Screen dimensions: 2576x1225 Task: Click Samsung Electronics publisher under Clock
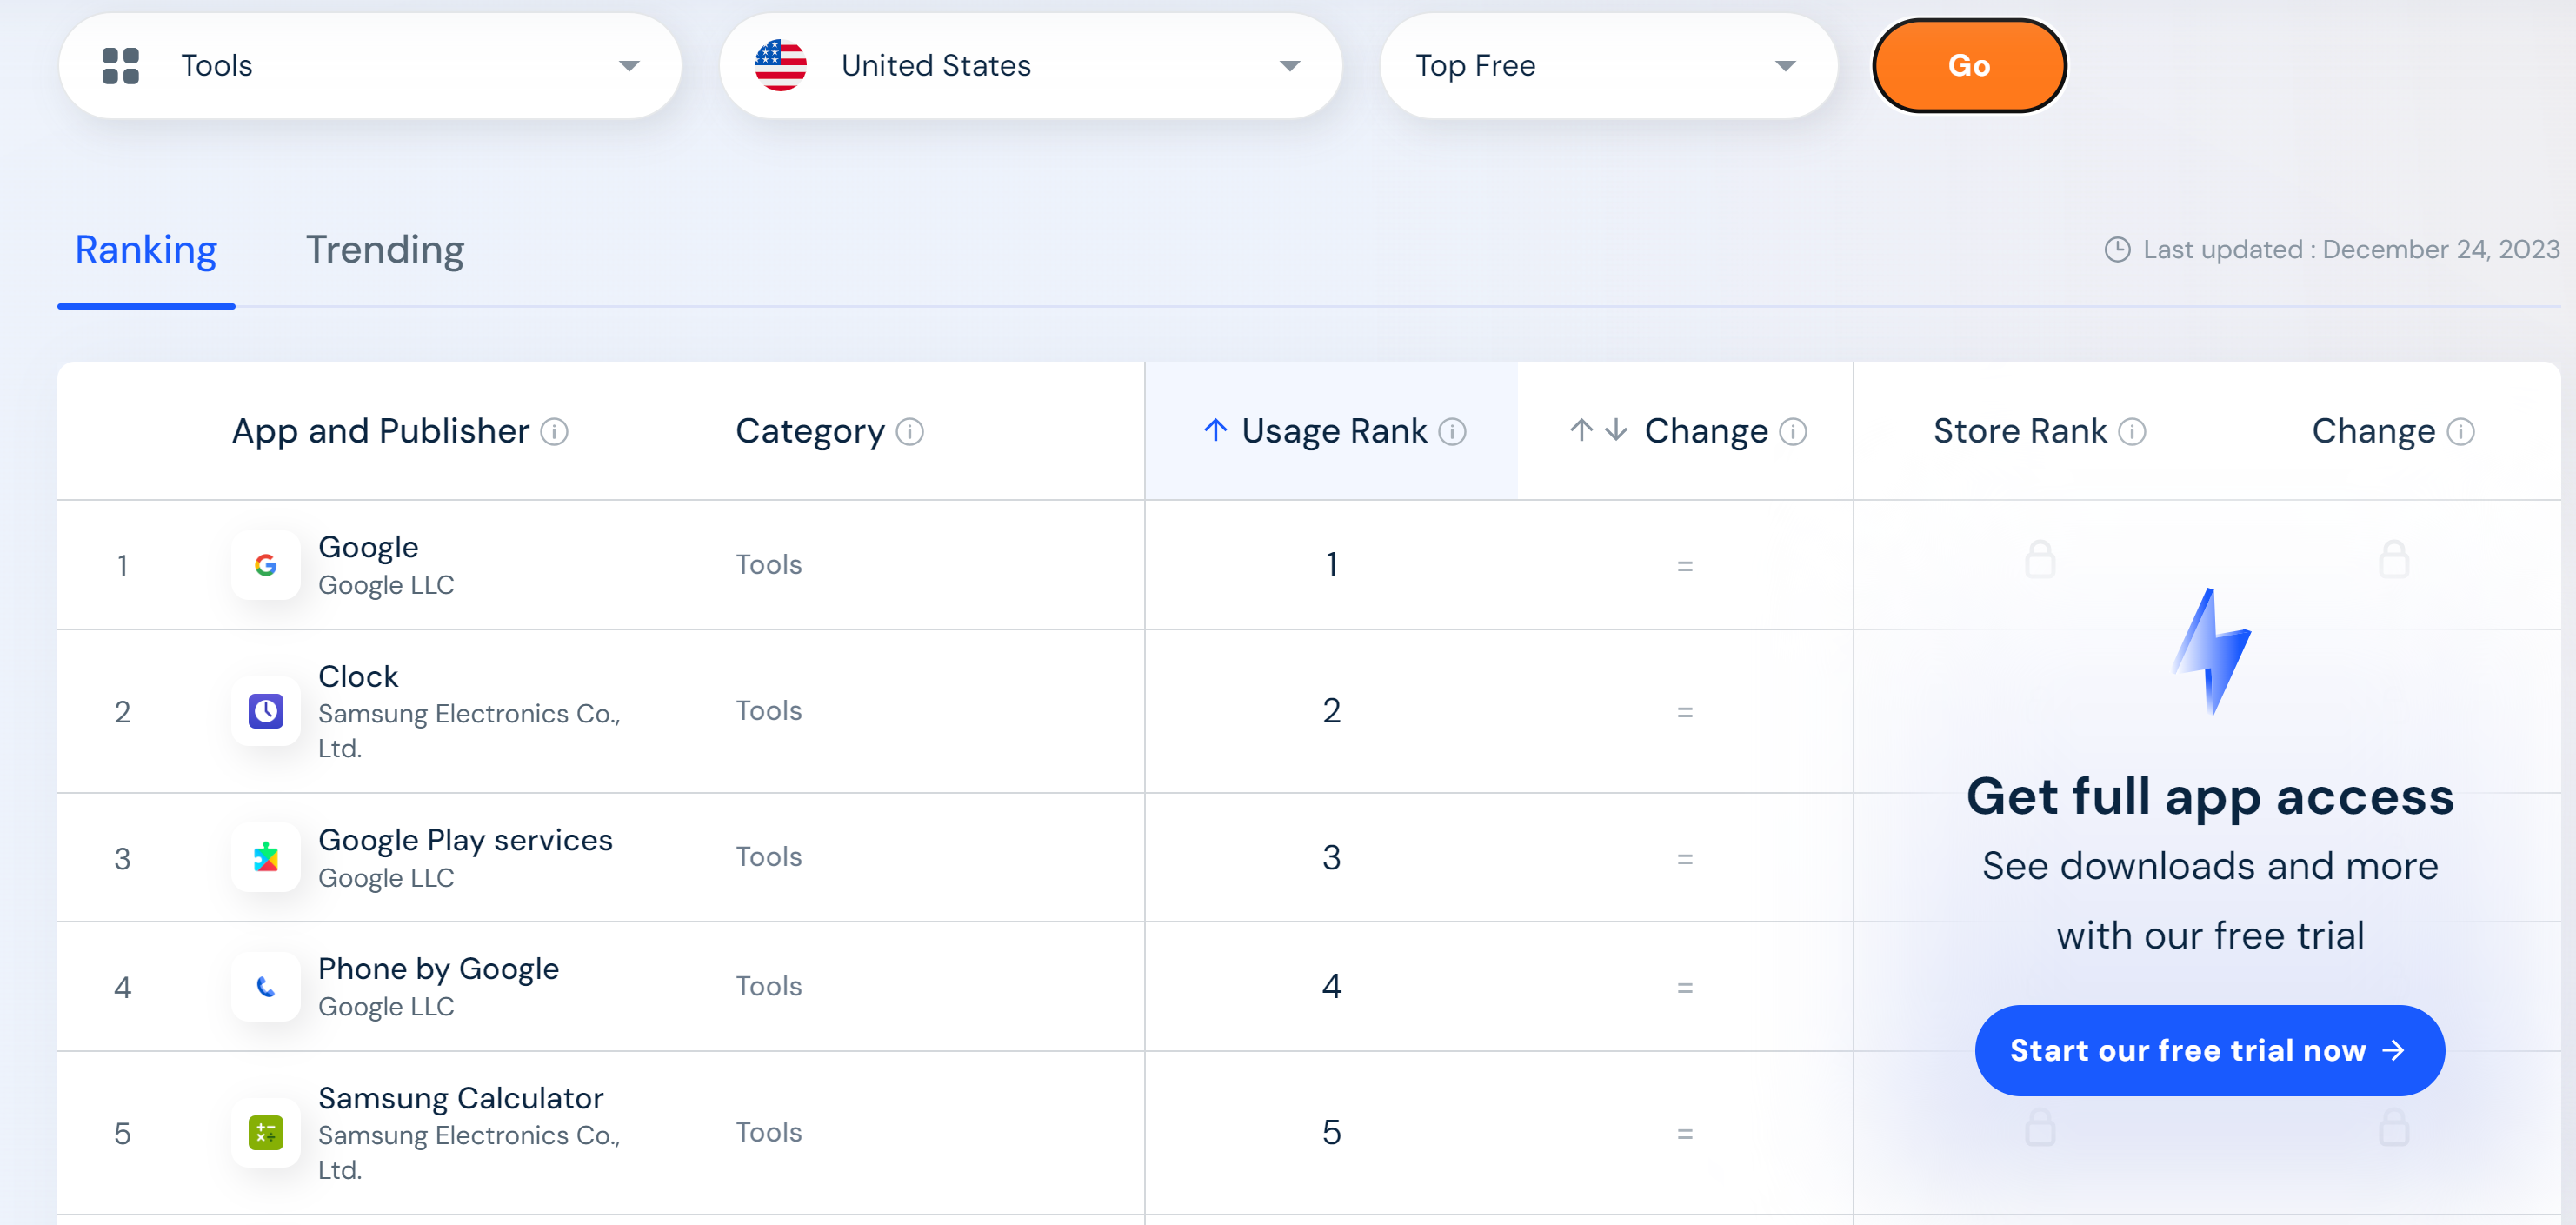(x=469, y=731)
